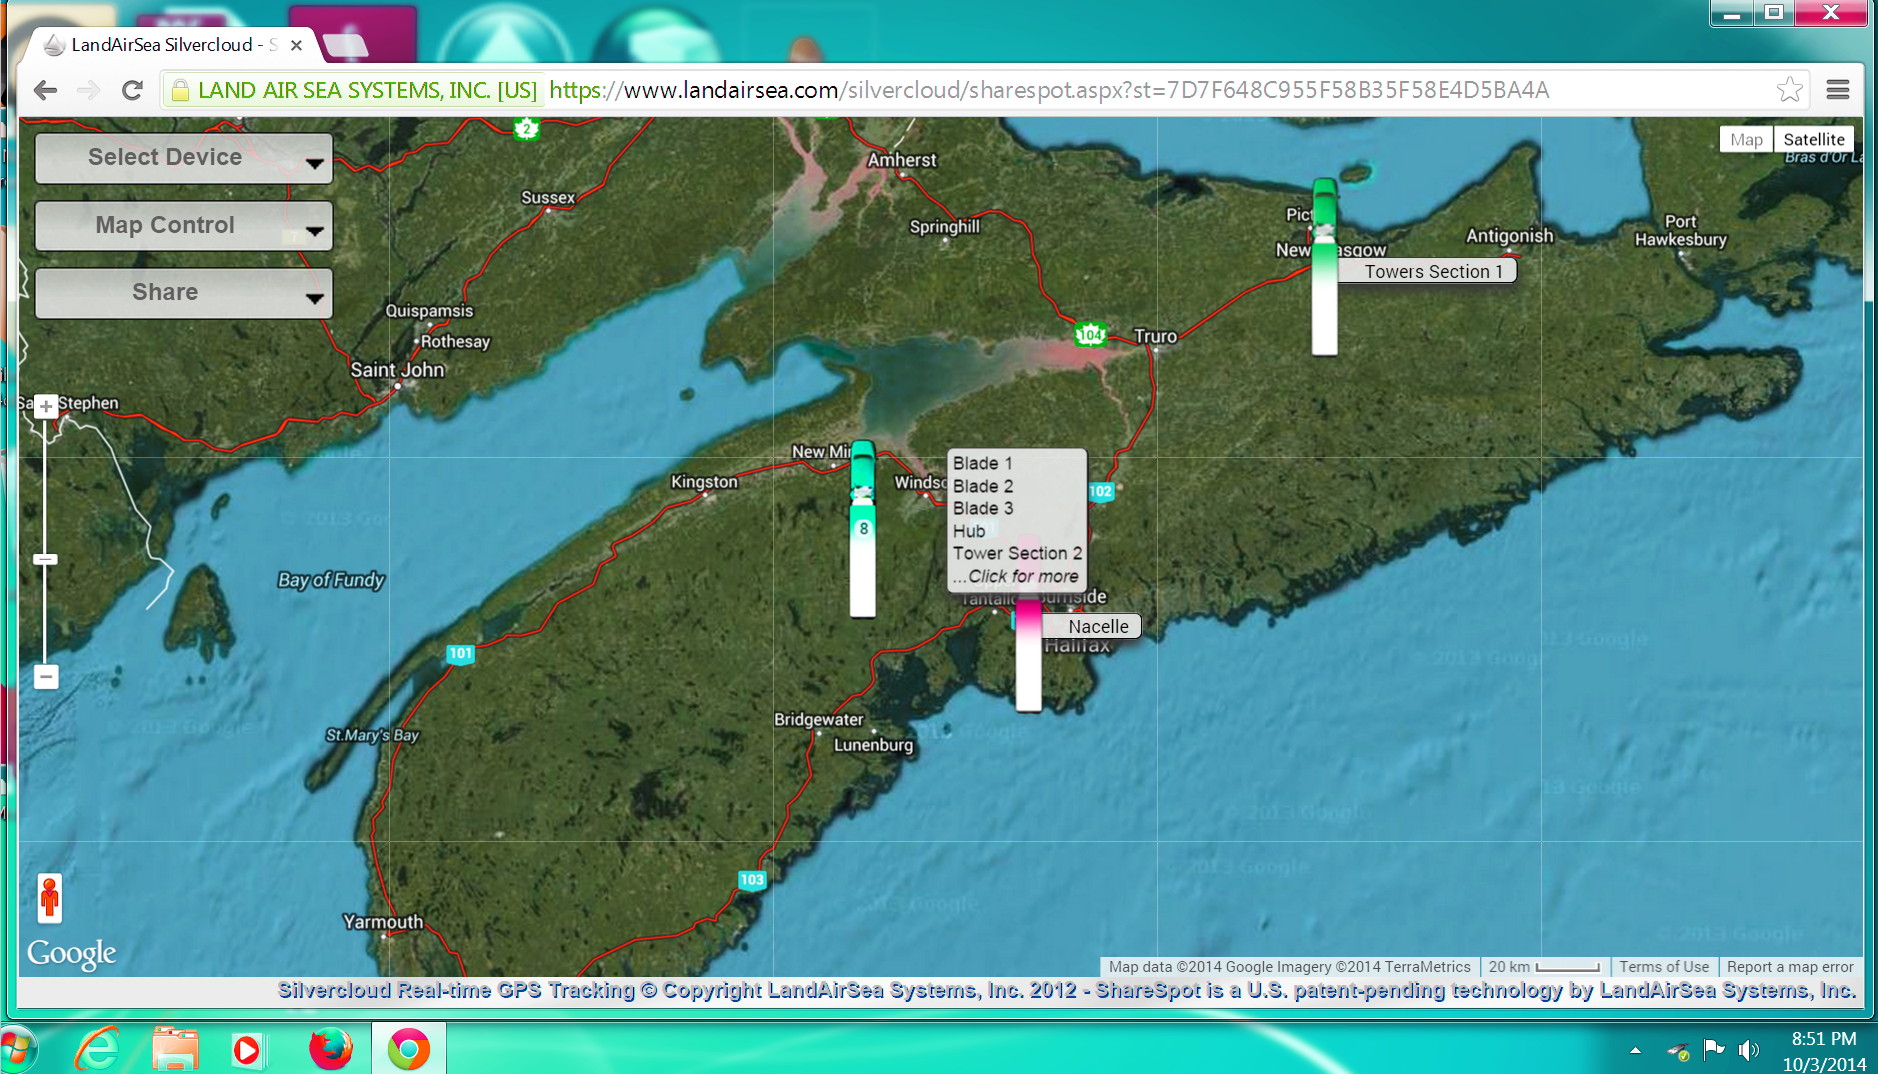Image resolution: width=1878 pixels, height=1074 pixels.
Task: Click the highway 102 shield marker
Action: (1100, 491)
